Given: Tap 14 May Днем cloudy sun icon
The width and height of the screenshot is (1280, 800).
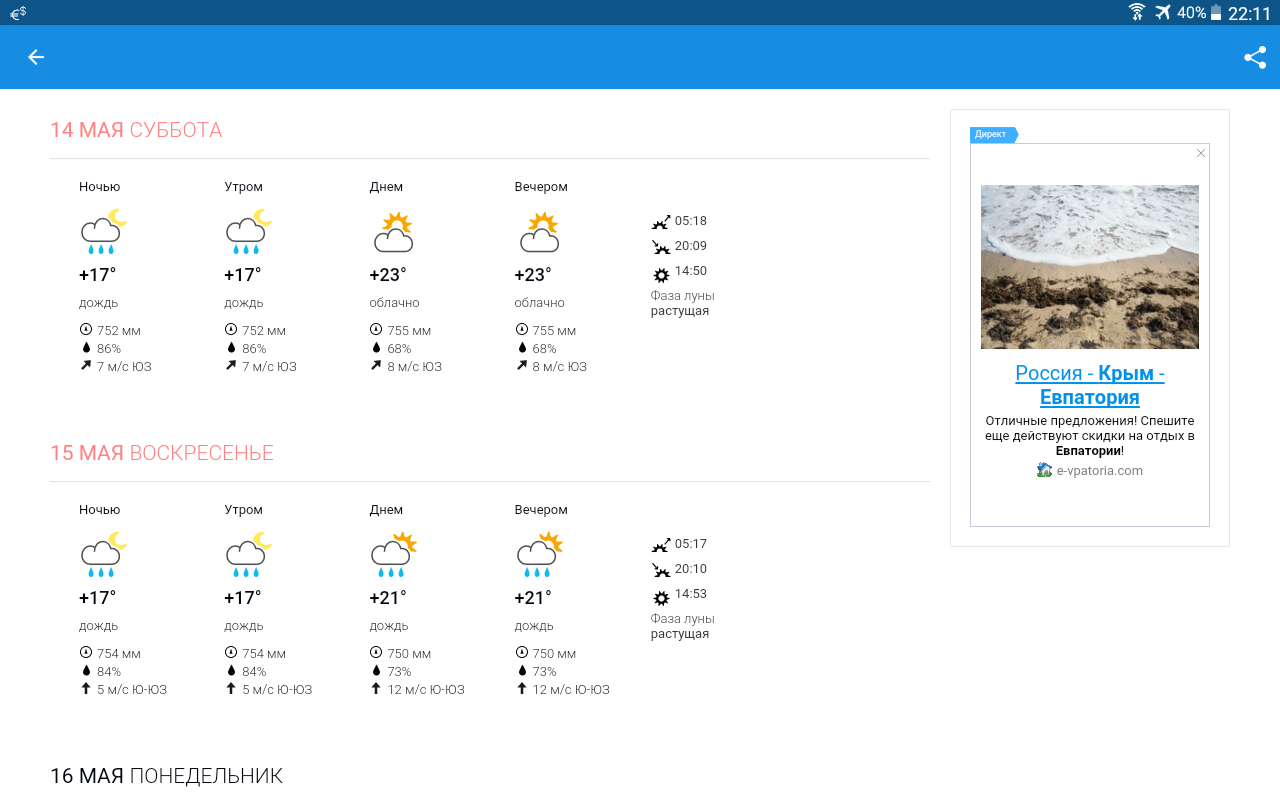Looking at the screenshot, I should (x=393, y=232).
